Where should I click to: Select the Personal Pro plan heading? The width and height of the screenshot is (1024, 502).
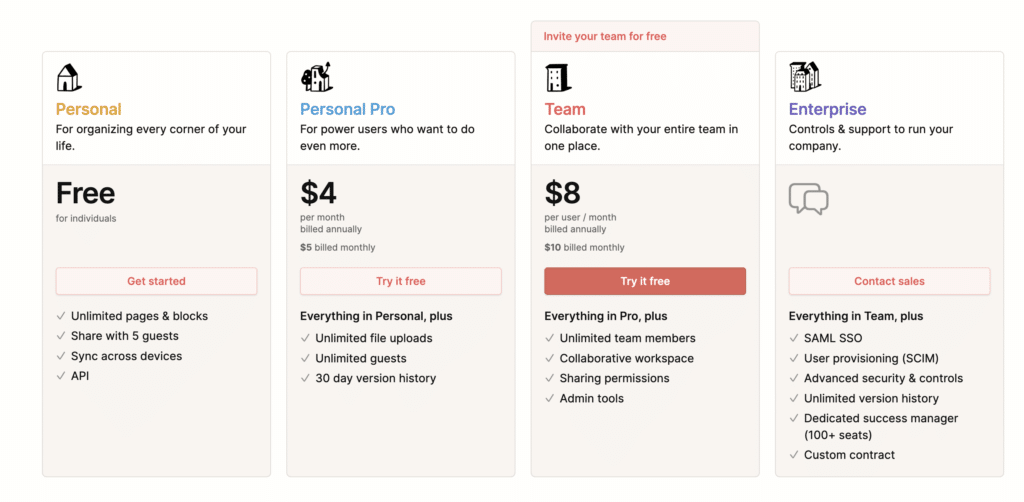[347, 109]
